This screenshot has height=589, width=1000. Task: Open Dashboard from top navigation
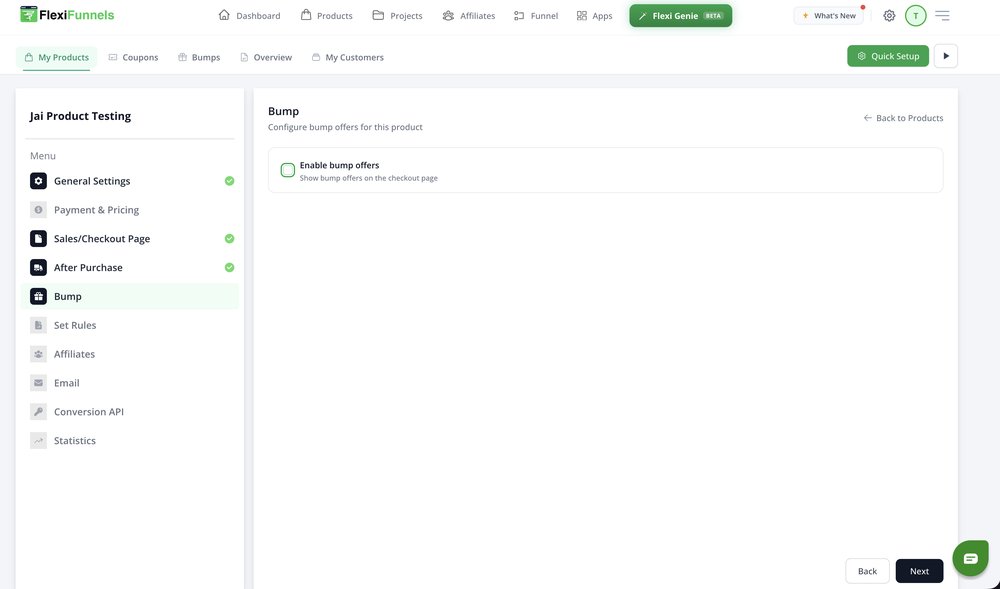[249, 15]
